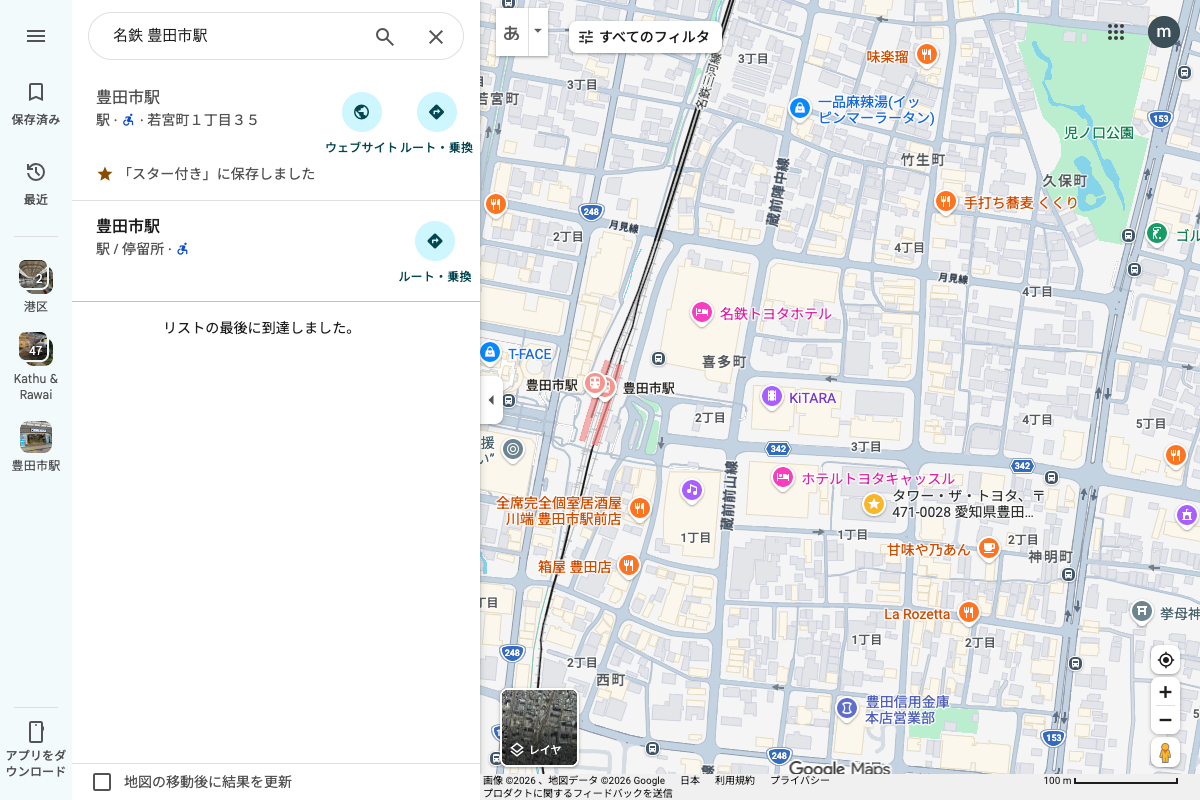Open すべてのフィルタ filters button
Viewport: 1200px width, 800px height.
645,37
